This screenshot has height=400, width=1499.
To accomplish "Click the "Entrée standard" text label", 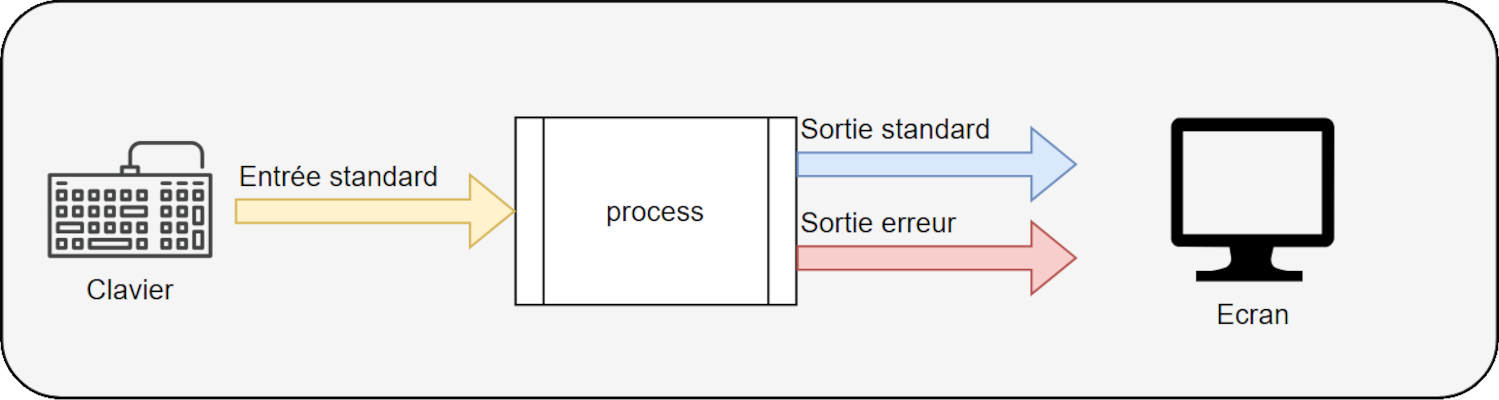I will coord(339,177).
